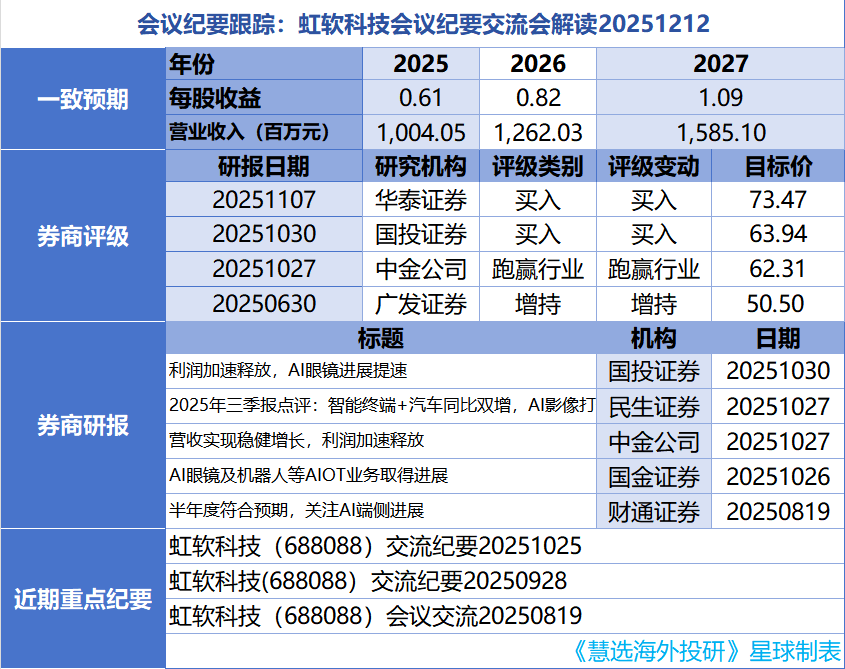Select the 券商评级 section label
This screenshot has height=669, width=845.
[x=83, y=236]
